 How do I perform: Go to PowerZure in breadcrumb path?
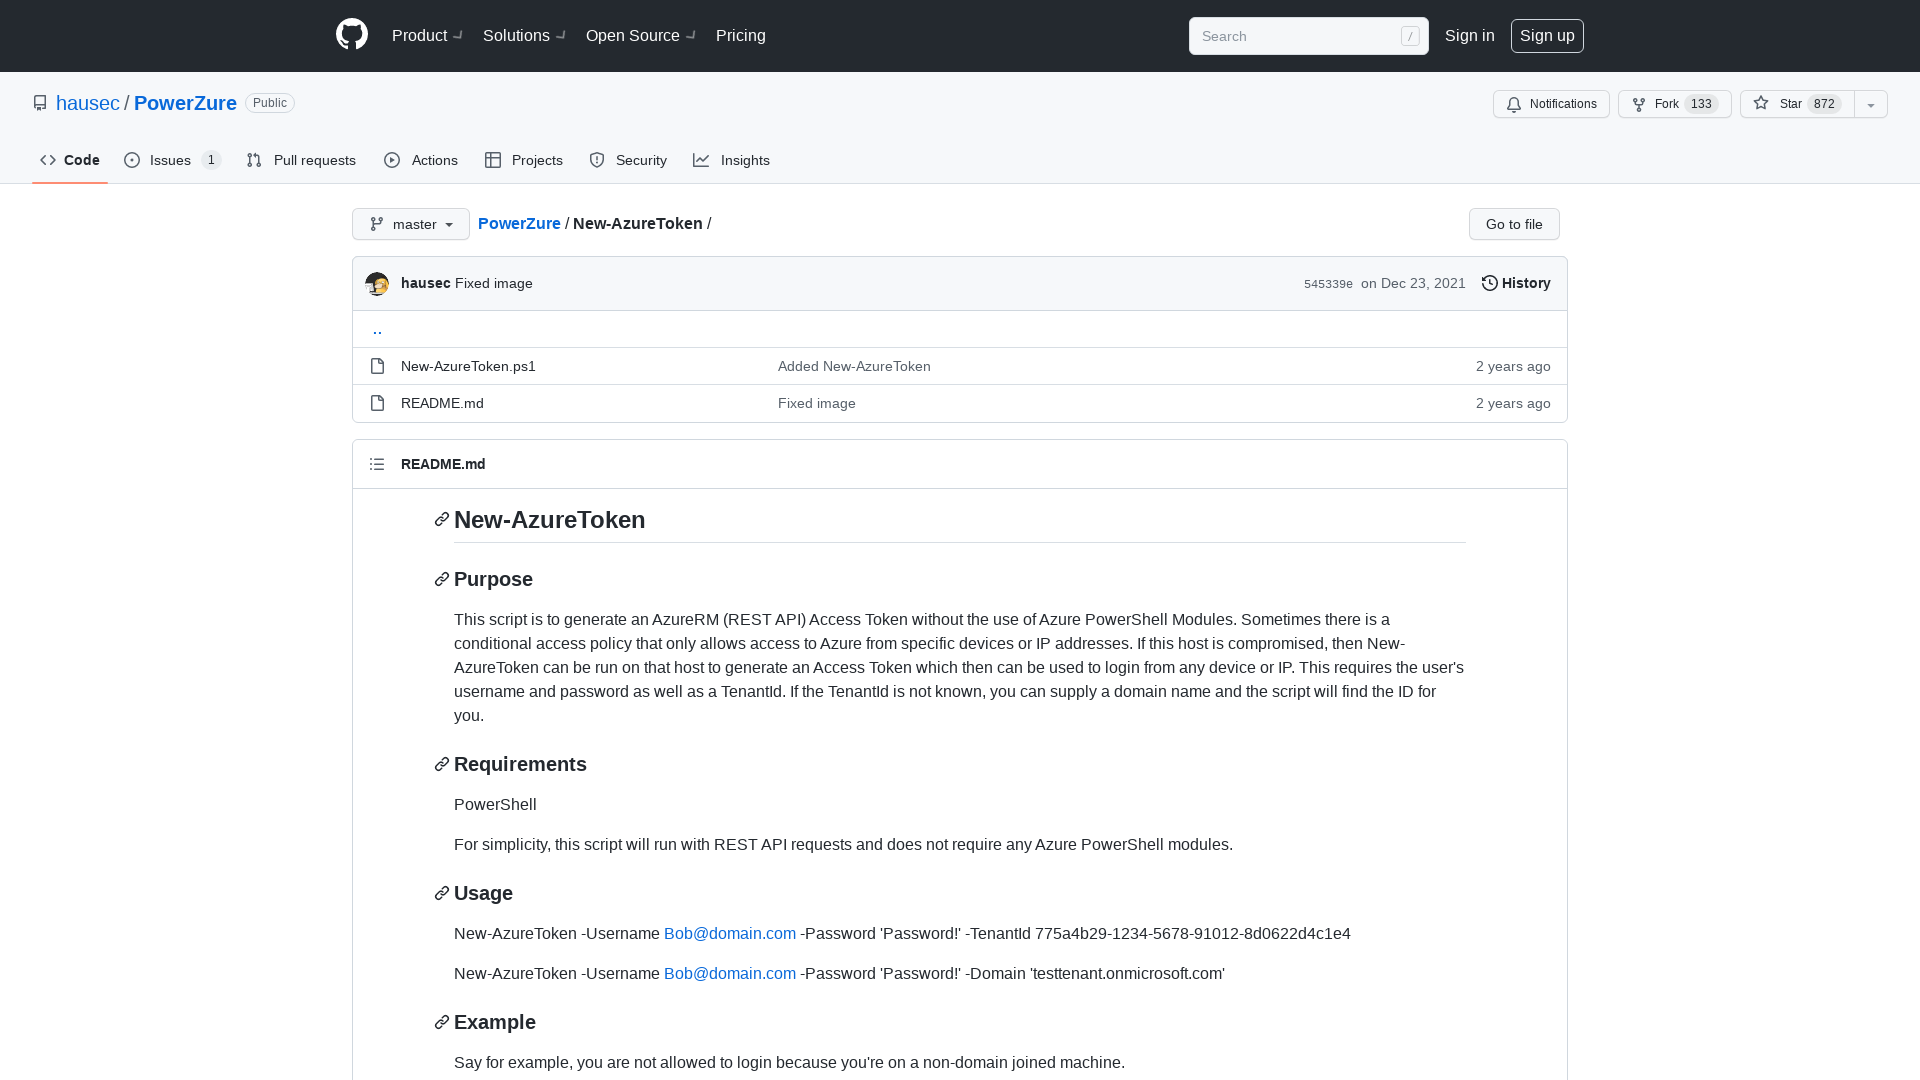click(x=519, y=223)
